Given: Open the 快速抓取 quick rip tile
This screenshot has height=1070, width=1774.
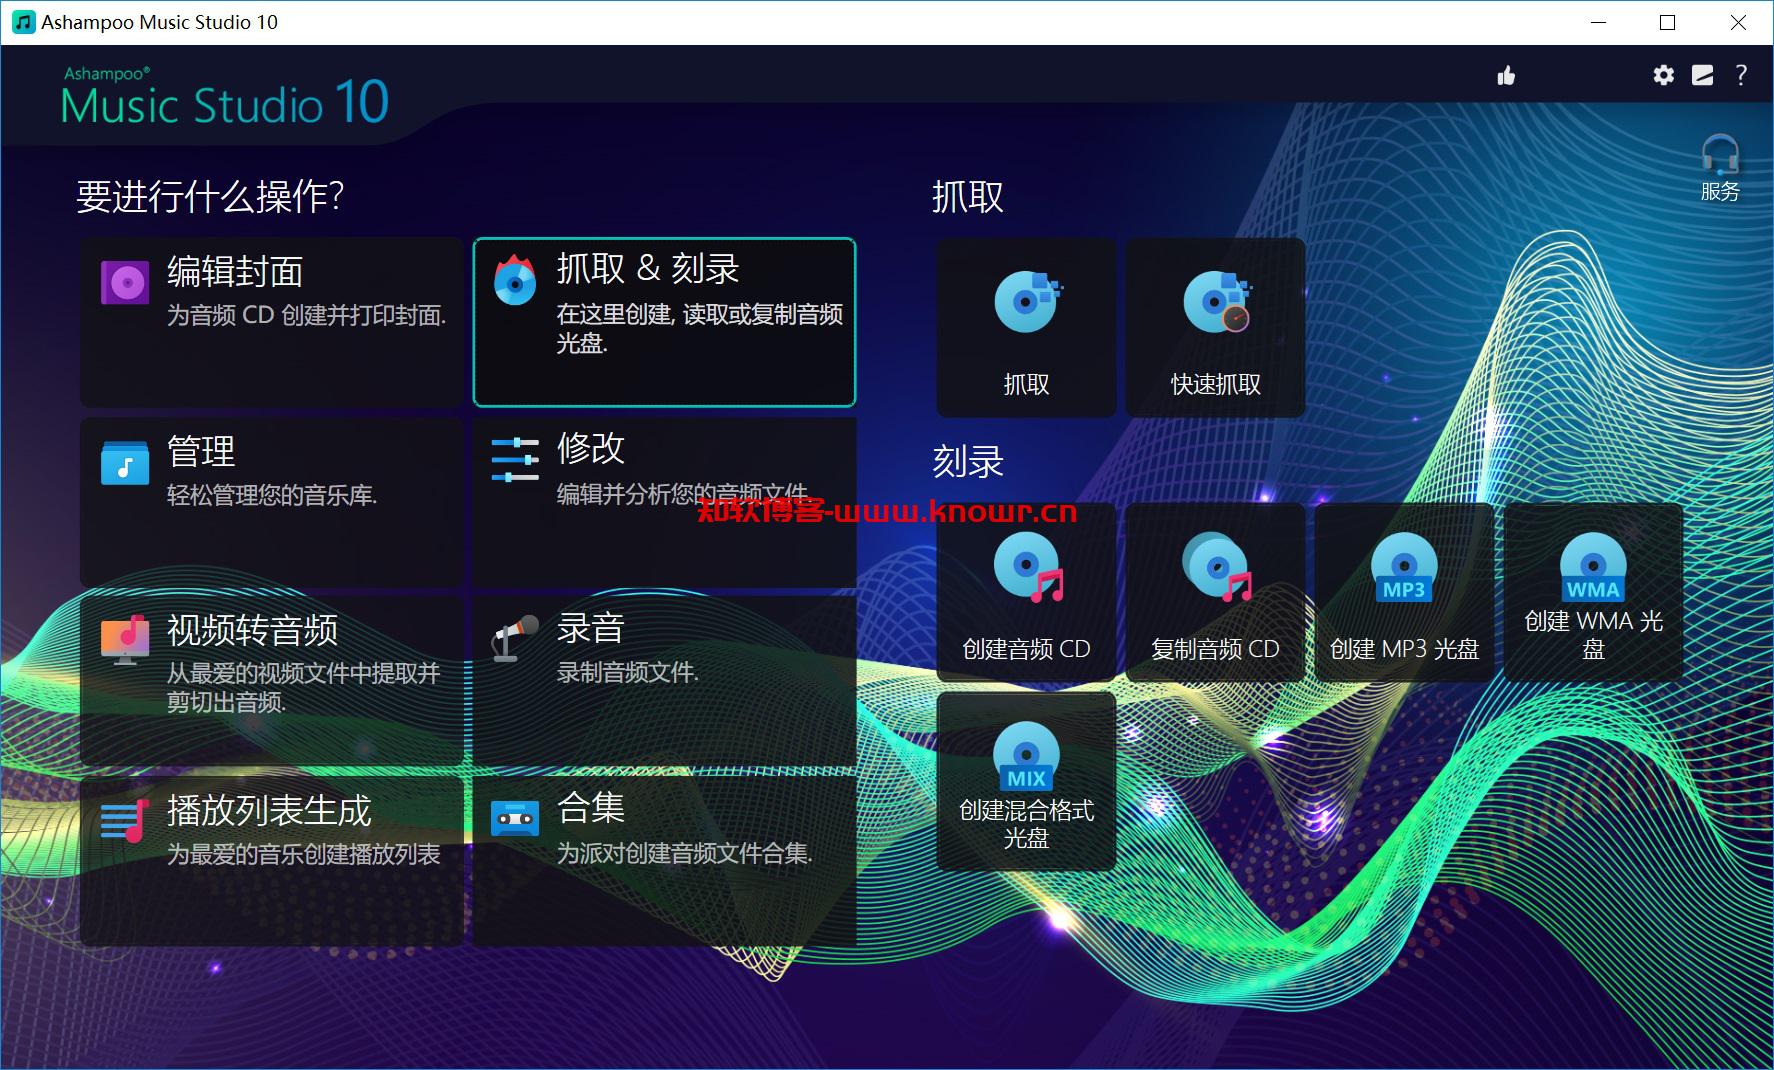Looking at the screenshot, I should tap(1215, 327).
